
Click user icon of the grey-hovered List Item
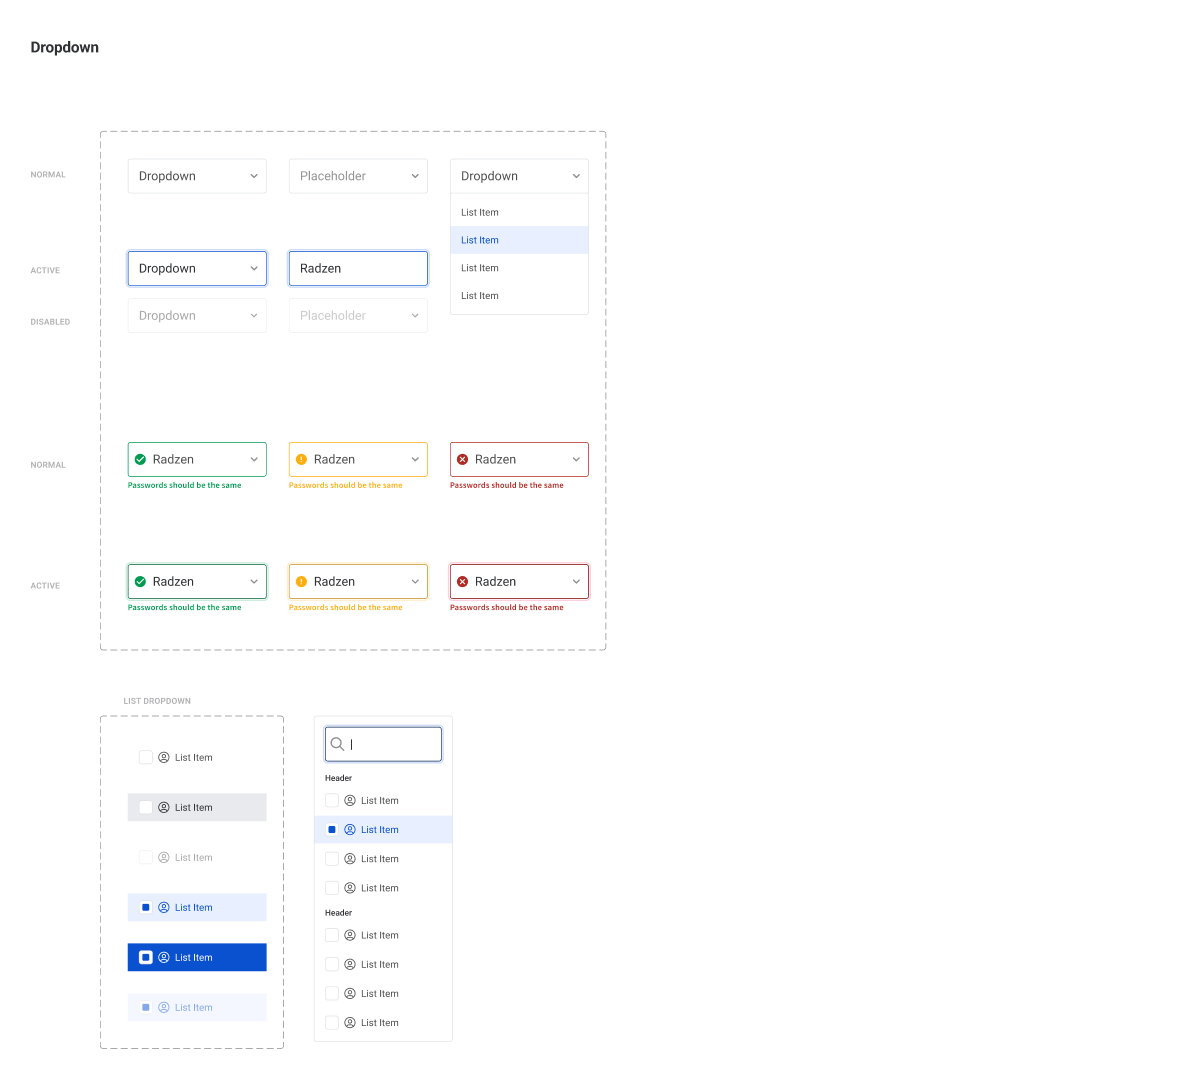[164, 807]
